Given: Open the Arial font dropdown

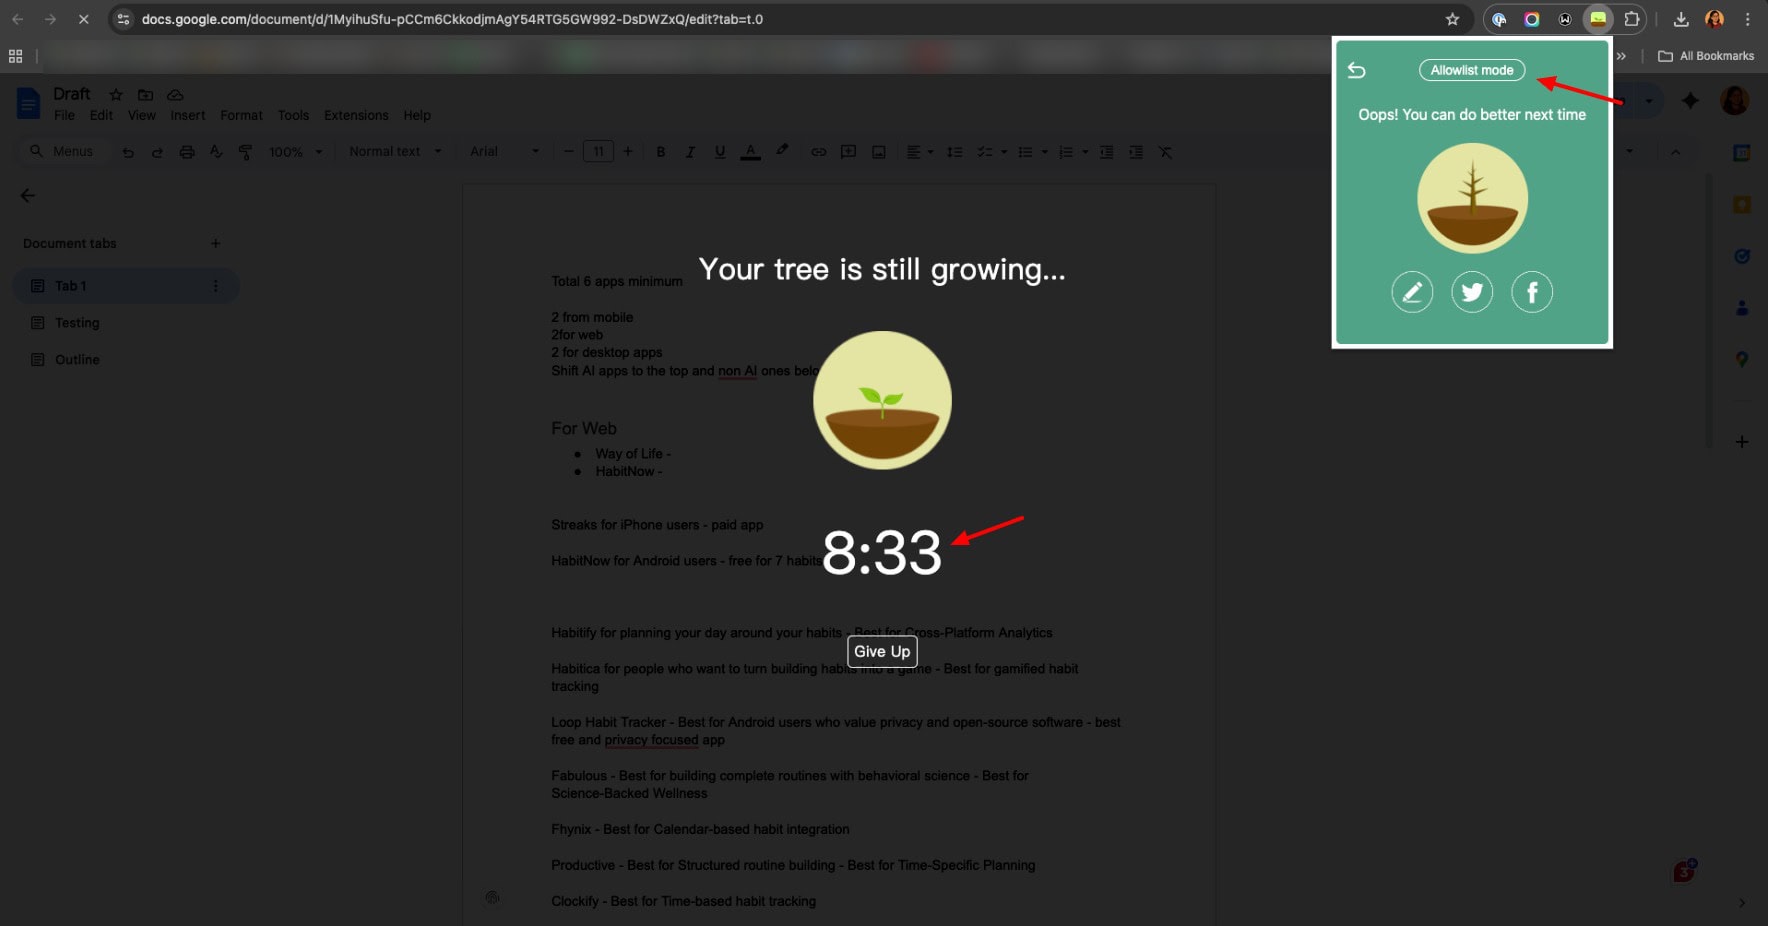Looking at the screenshot, I should pos(504,152).
